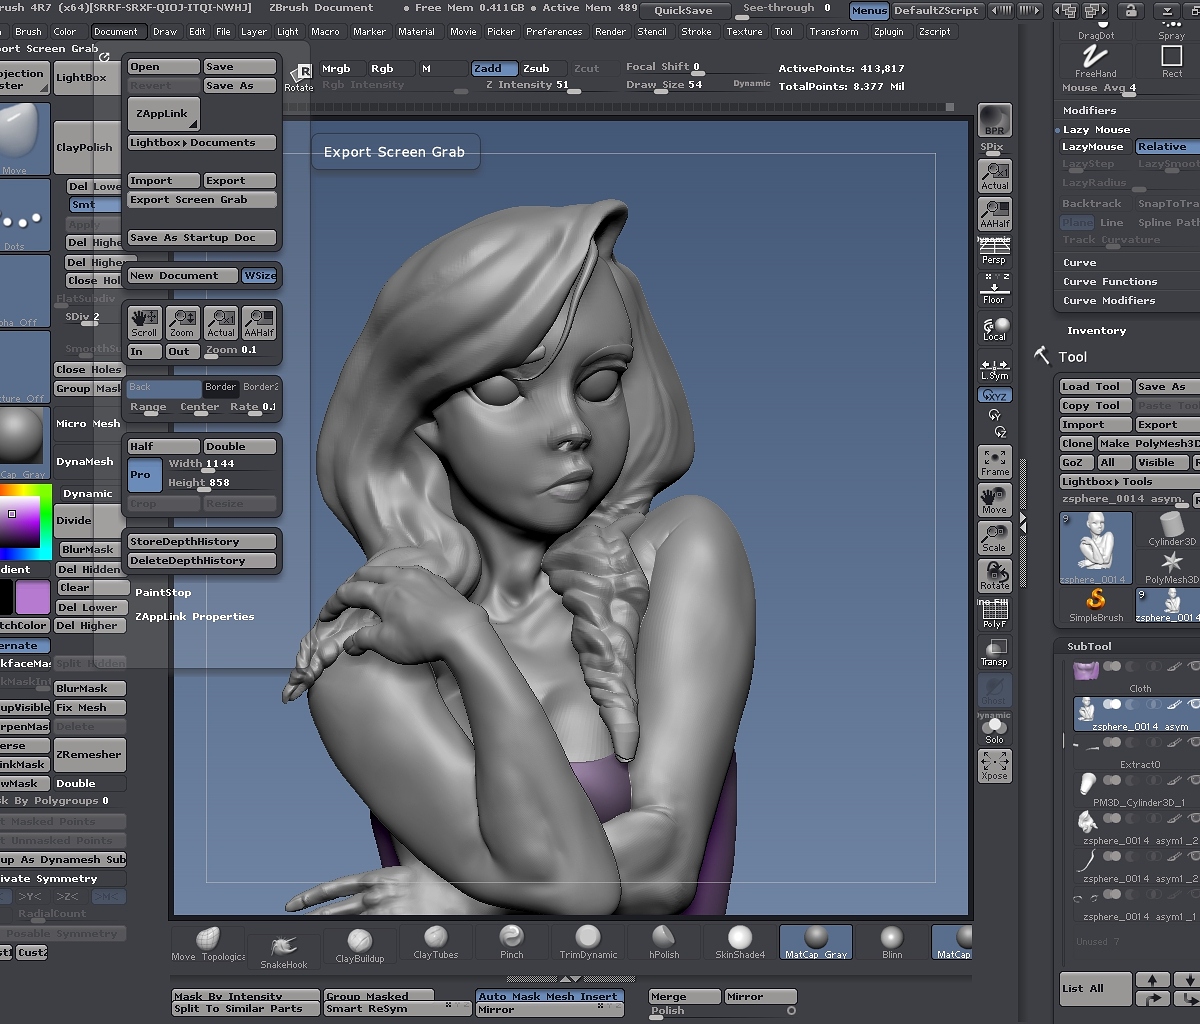Click the List All button
1200x1024 pixels.
click(x=1096, y=988)
